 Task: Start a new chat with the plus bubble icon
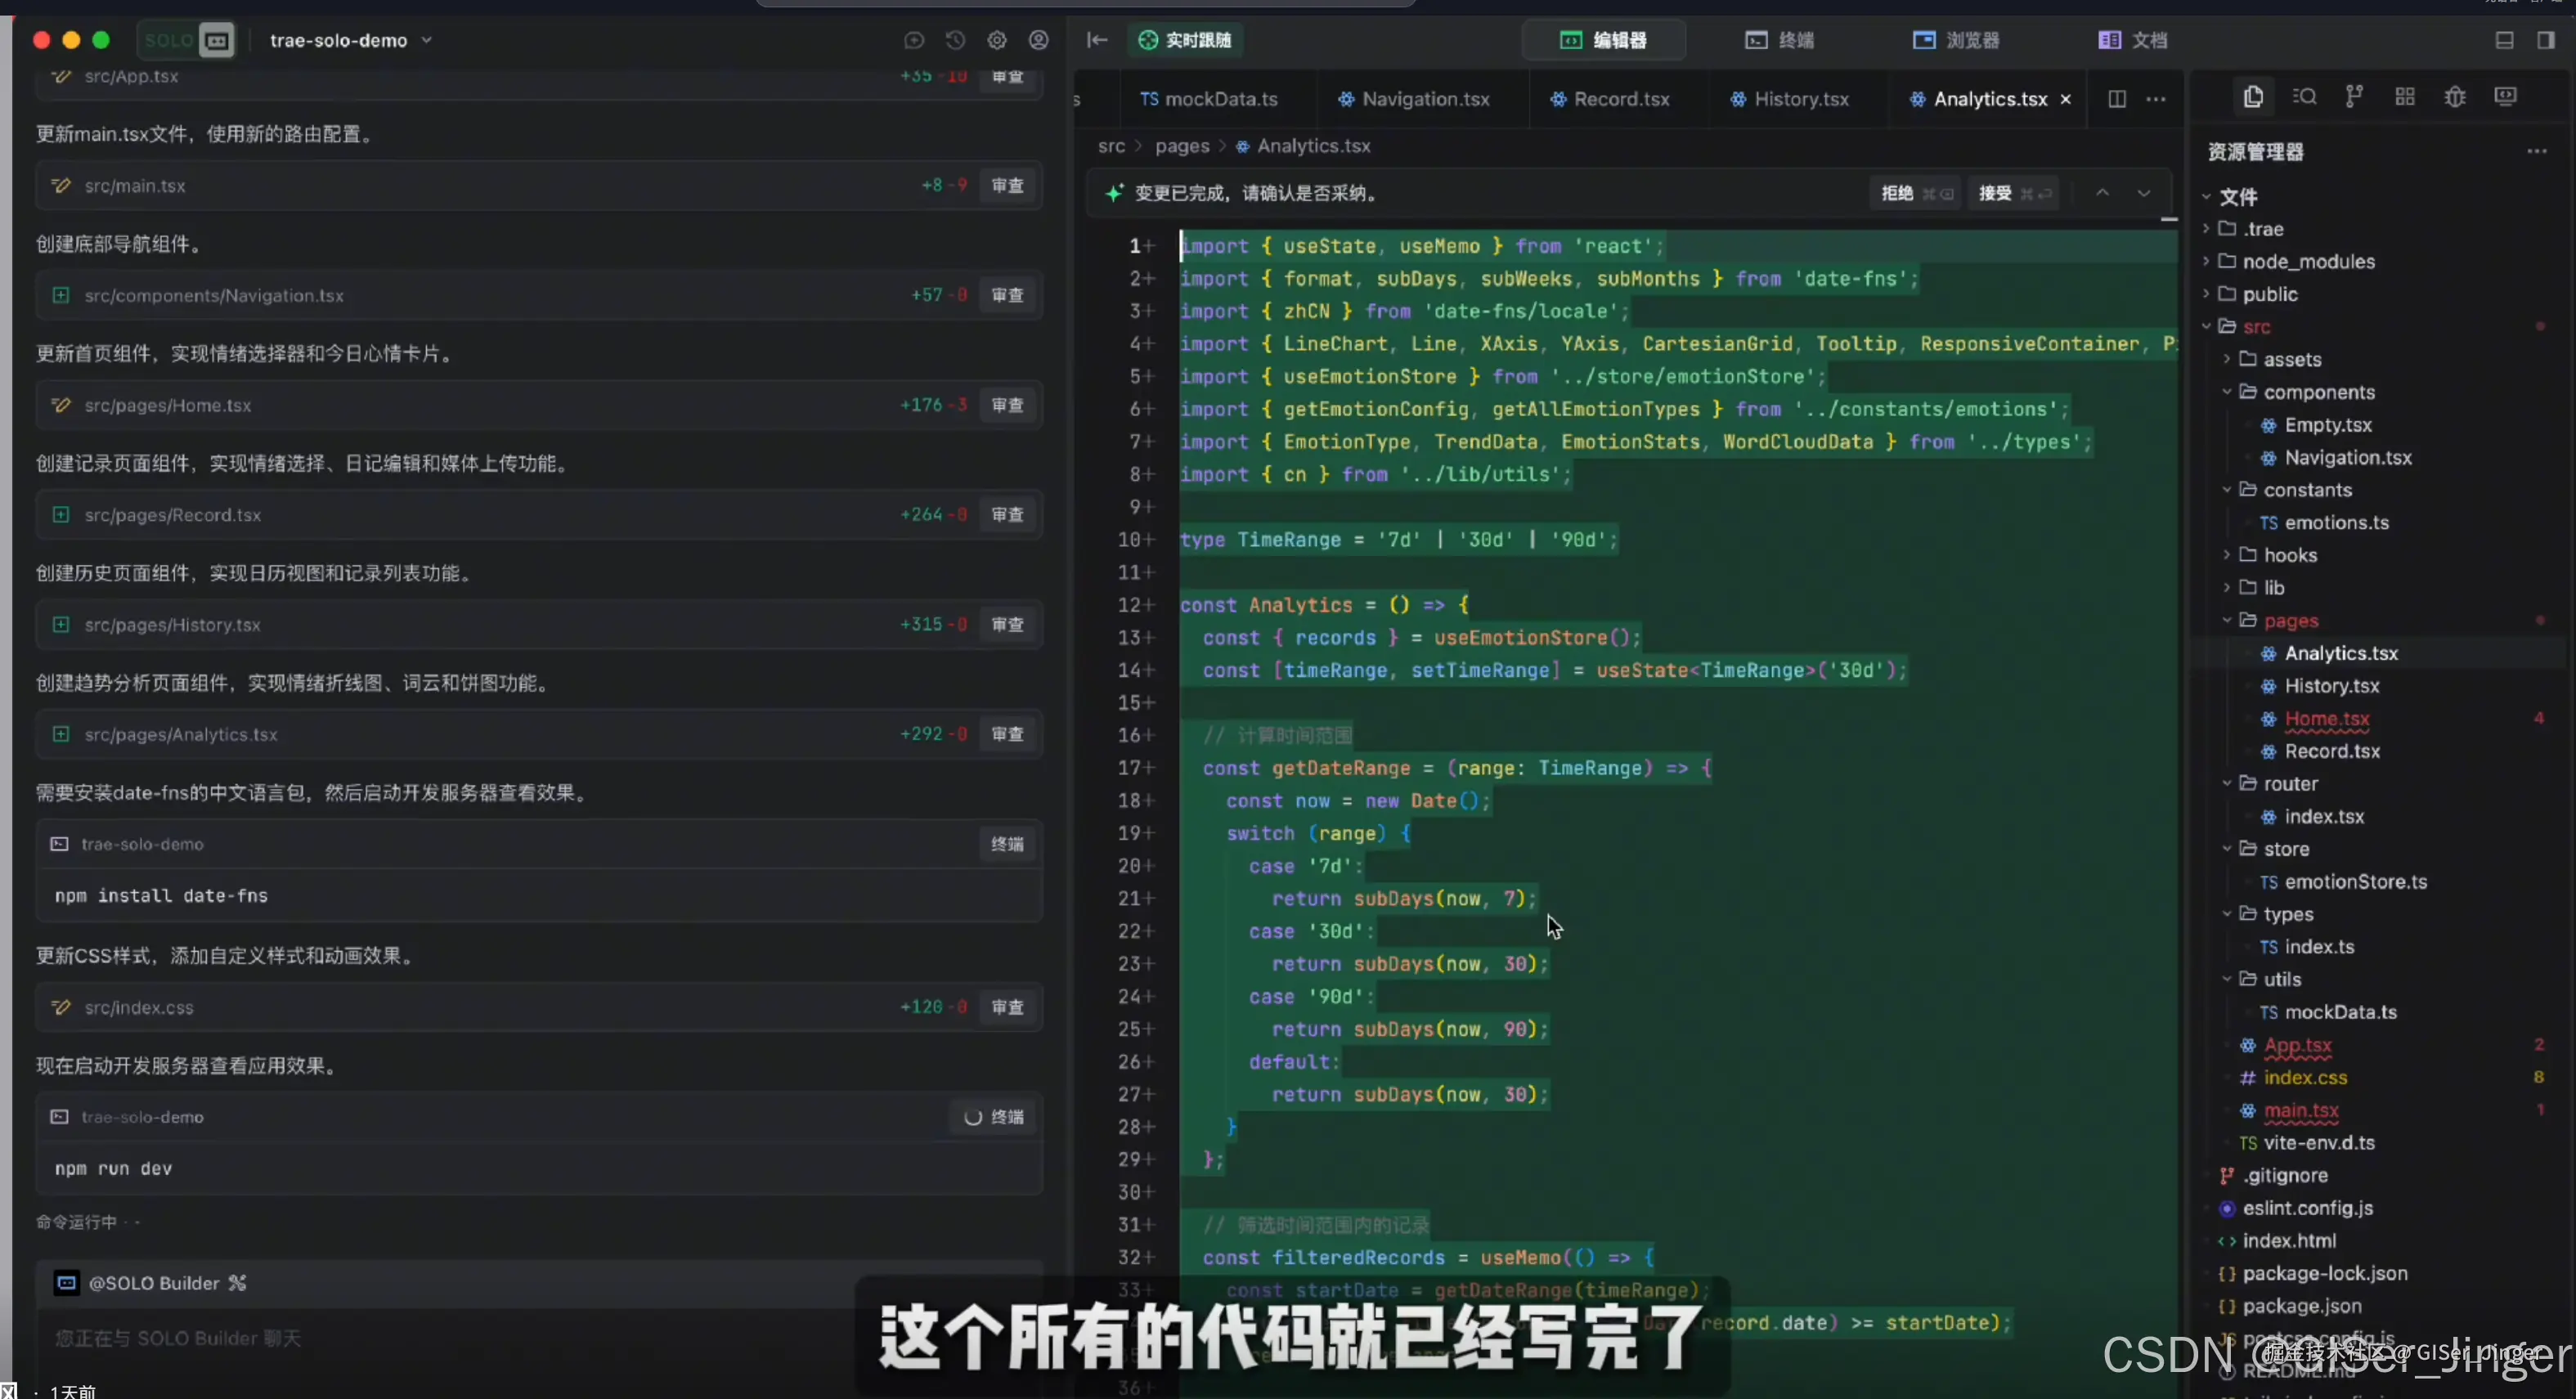[x=913, y=41]
